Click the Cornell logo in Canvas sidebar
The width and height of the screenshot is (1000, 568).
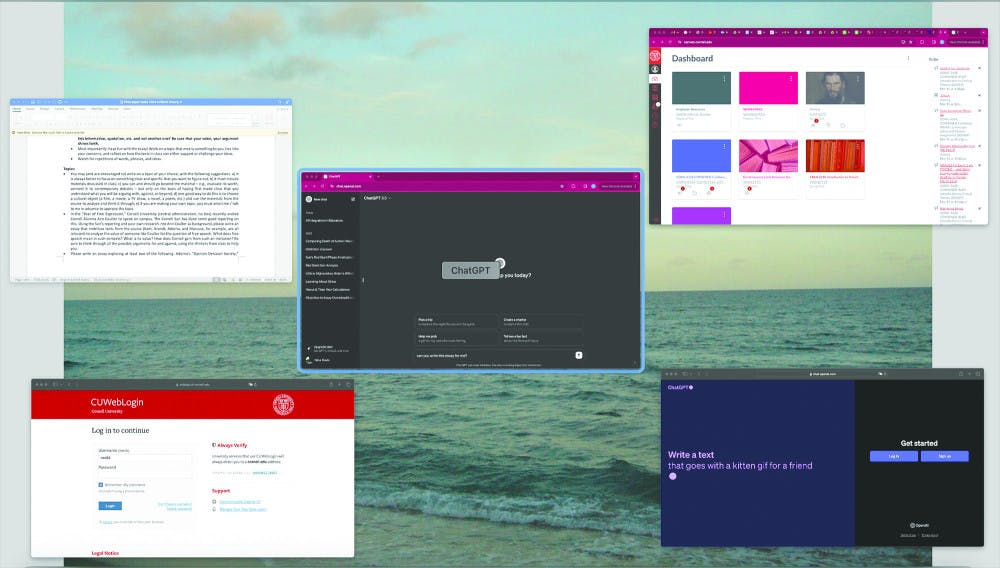[x=655, y=55]
